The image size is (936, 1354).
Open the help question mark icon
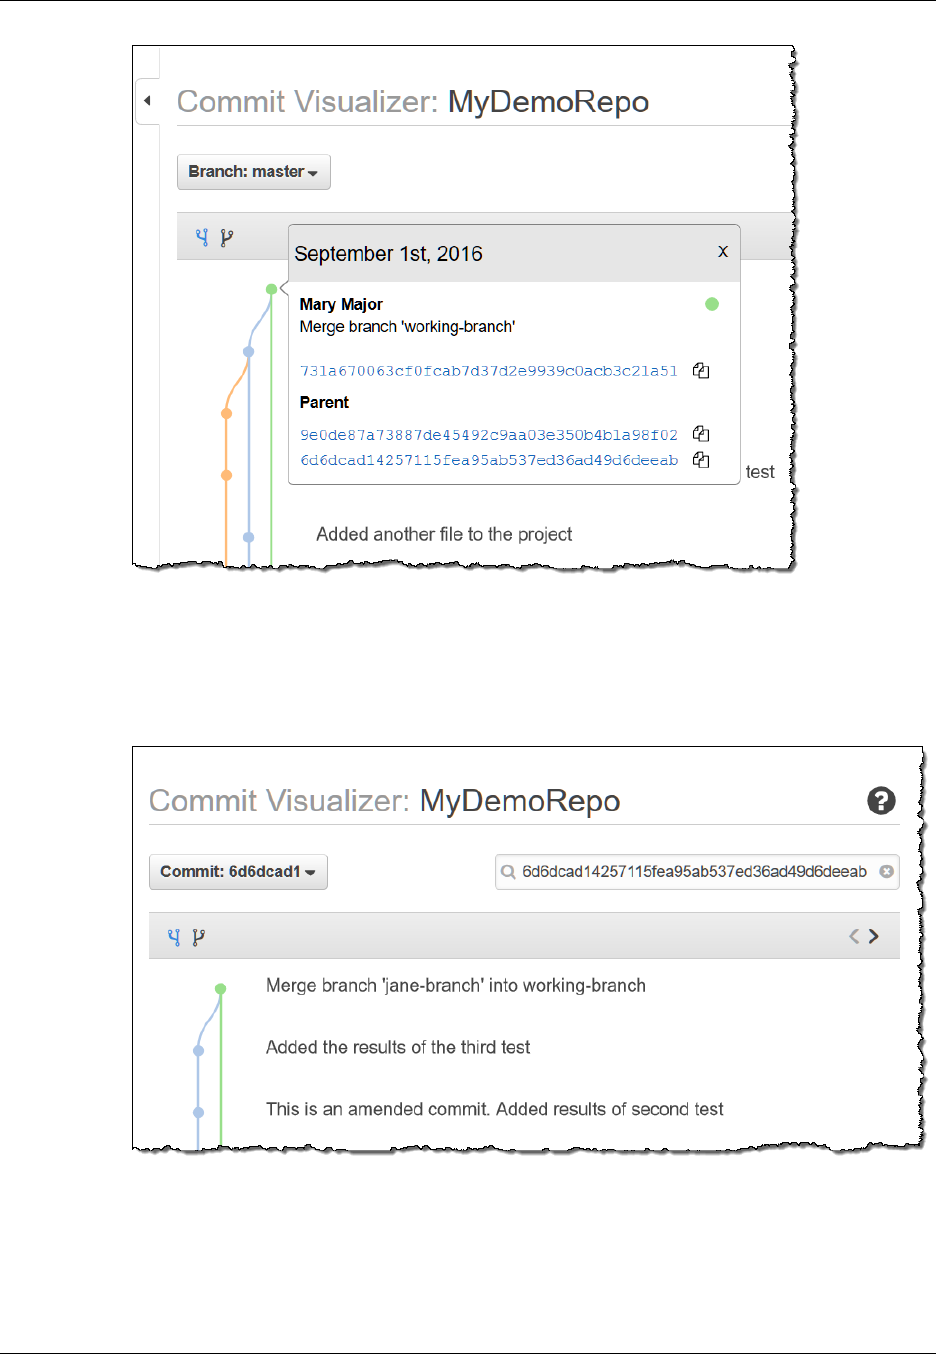[x=881, y=800]
